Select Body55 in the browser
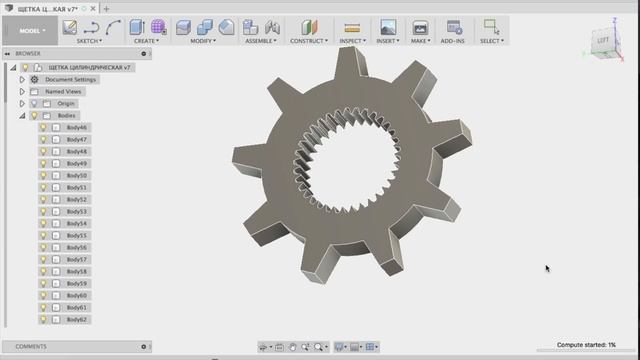 point(77,236)
